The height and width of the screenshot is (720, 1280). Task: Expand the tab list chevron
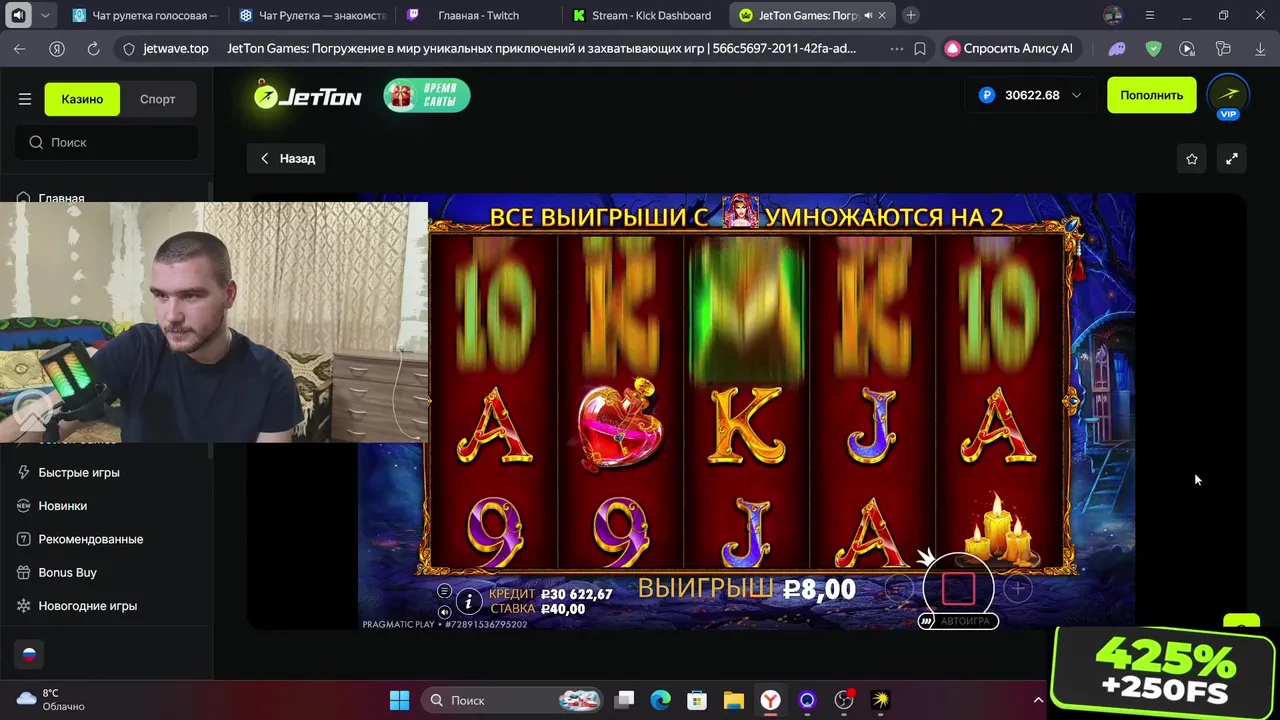click(x=45, y=15)
